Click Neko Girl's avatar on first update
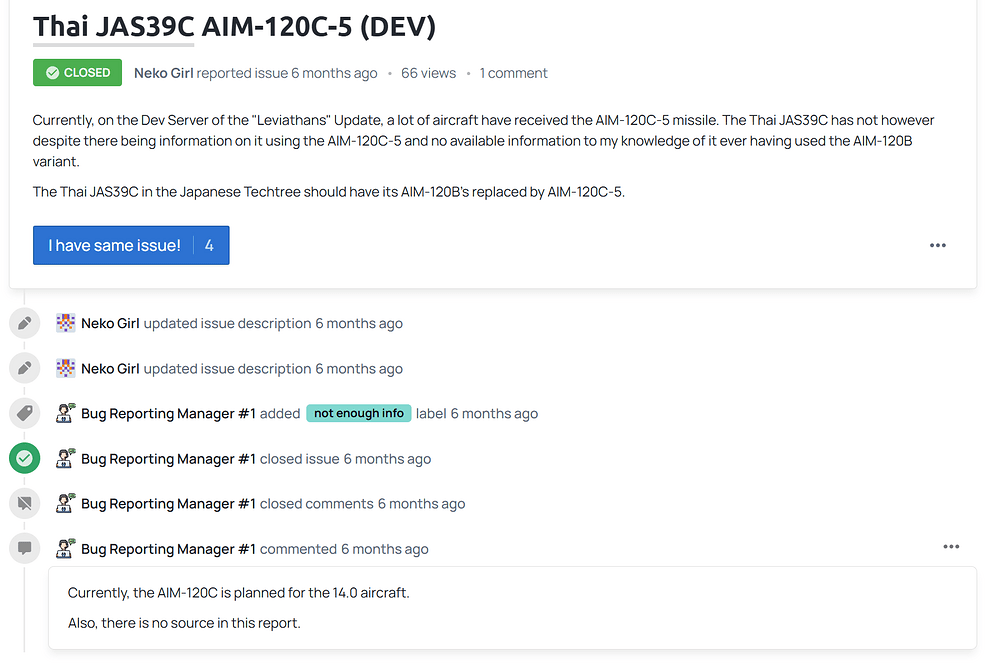This screenshot has height=663, width=999. point(66,323)
